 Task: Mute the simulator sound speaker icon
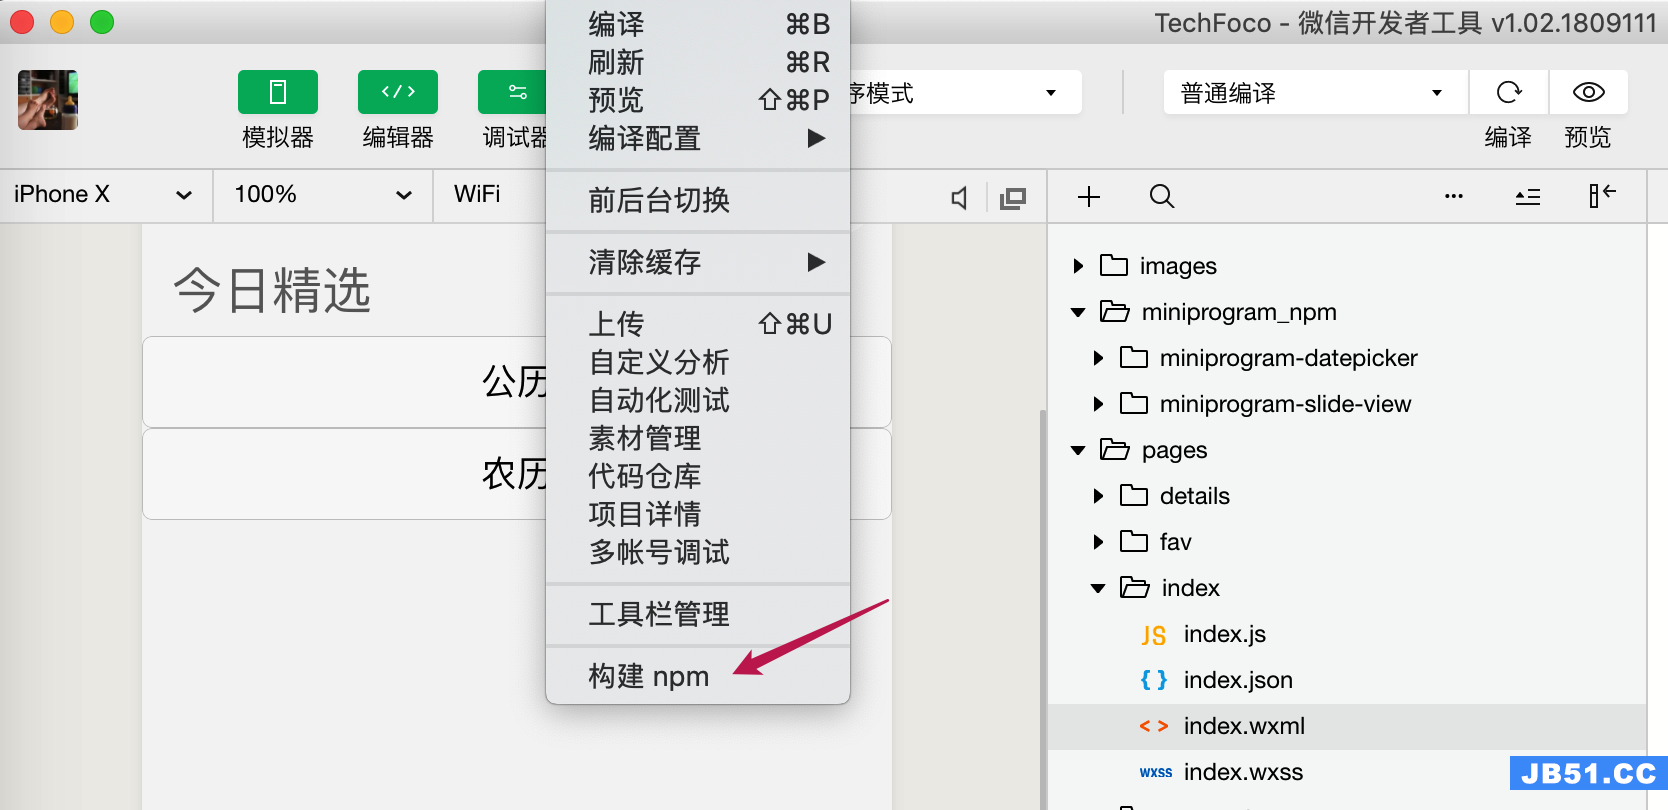point(959,198)
